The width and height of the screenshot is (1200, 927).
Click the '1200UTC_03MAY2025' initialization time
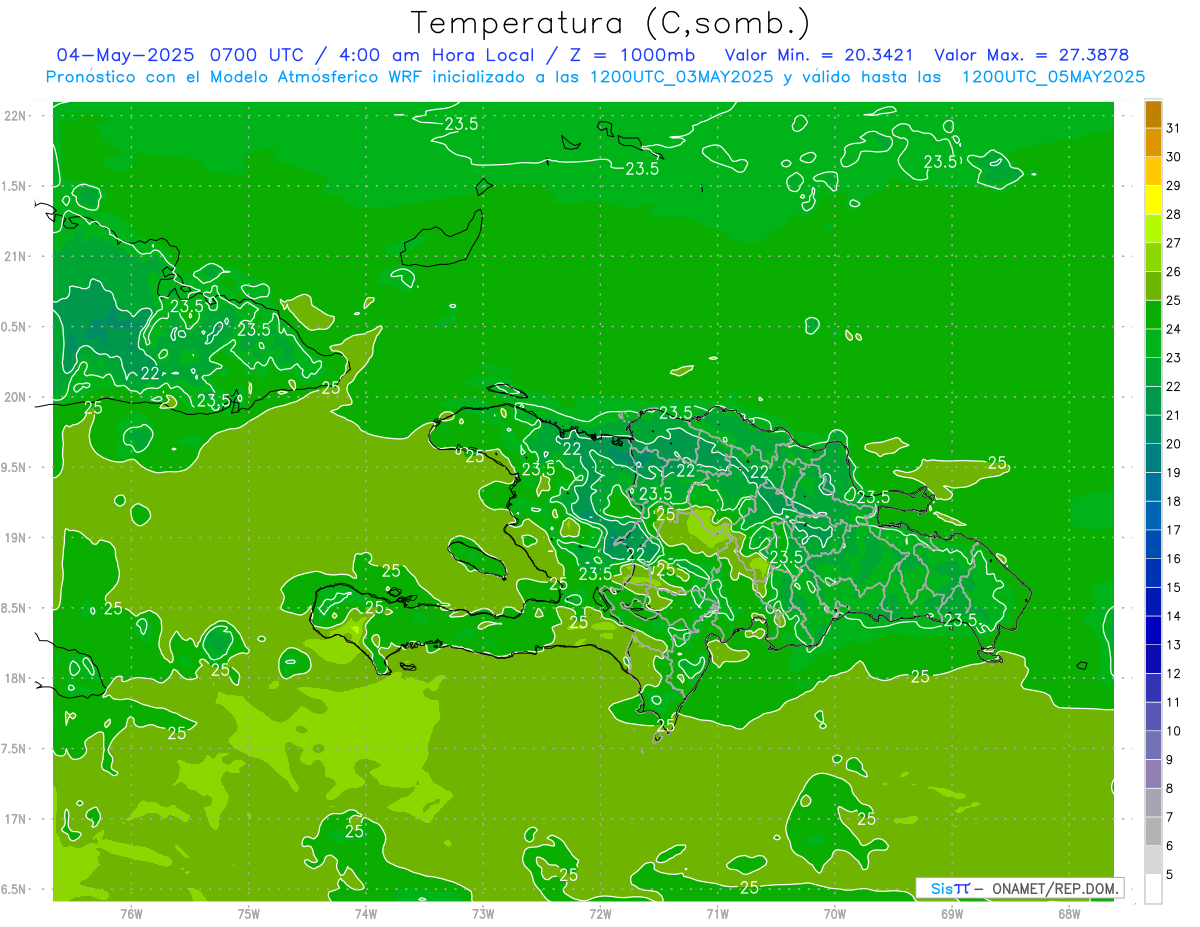click(x=681, y=76)
